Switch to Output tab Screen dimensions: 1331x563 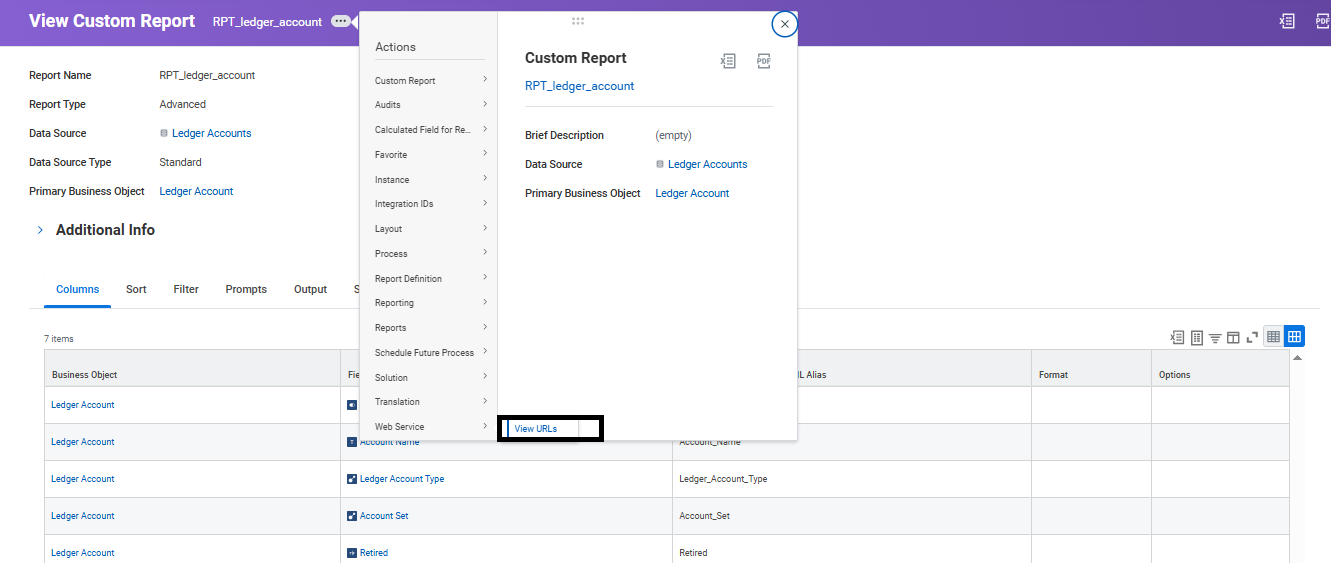pyautogui.click(x=311, y=289)
